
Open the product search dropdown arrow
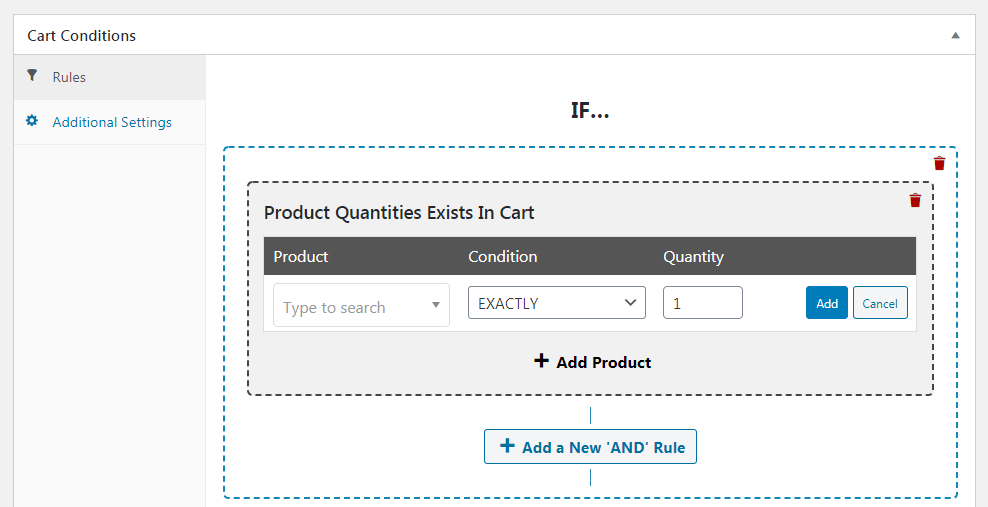[x=435, y=305]
